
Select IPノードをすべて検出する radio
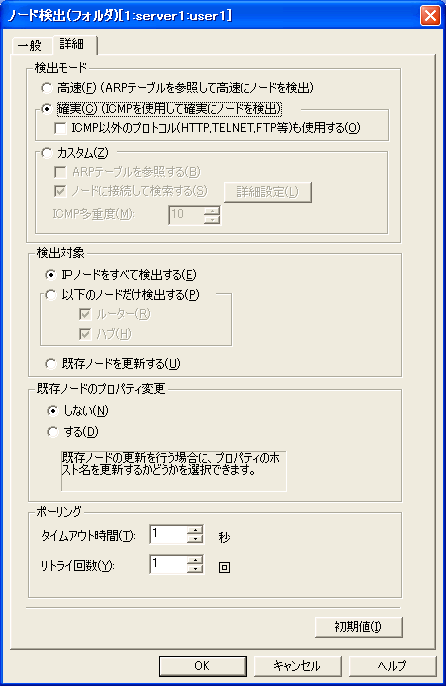click(51, 275)
